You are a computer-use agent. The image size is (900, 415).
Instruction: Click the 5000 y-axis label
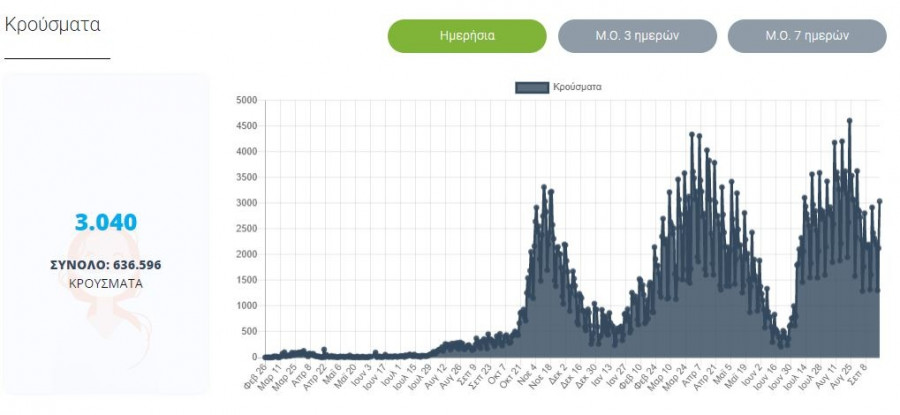pos(246,100)
